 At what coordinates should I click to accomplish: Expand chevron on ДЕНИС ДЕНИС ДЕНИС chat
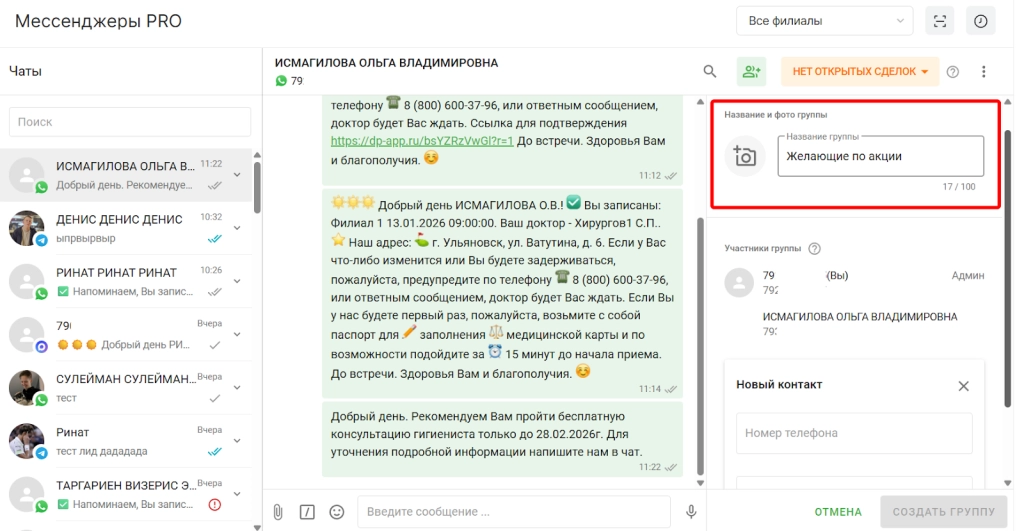(237, 228)
